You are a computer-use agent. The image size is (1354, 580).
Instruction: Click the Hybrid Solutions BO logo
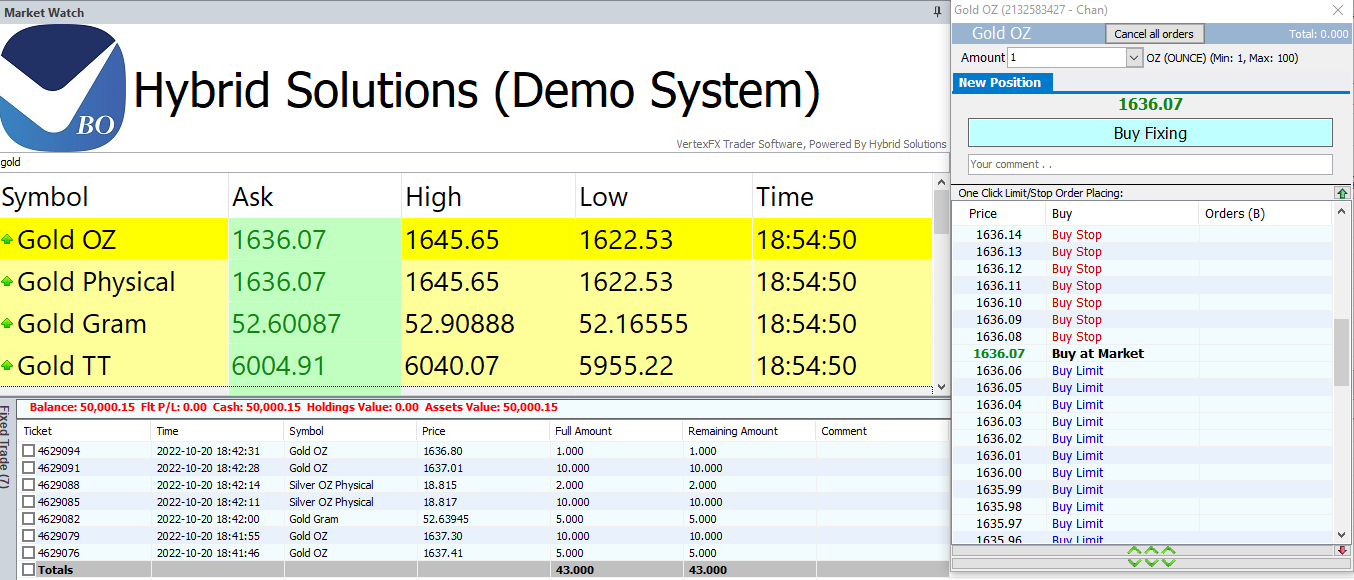tap(64, 88)
